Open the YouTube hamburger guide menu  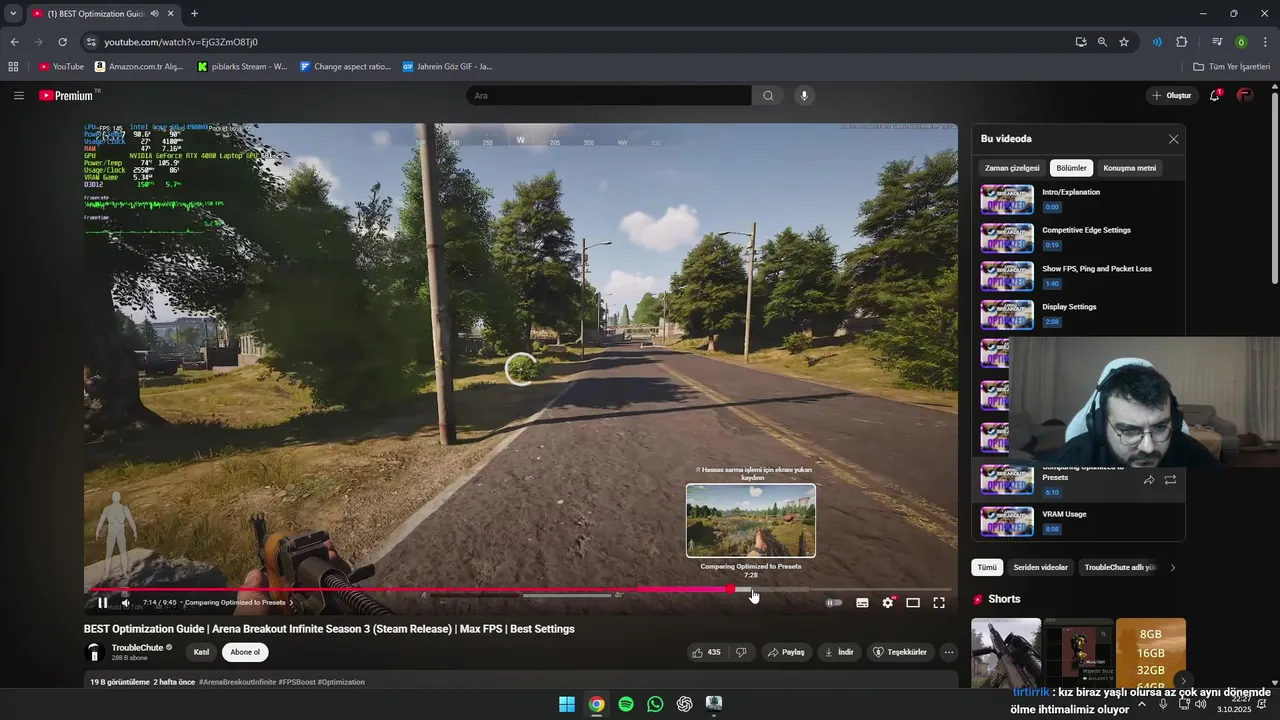pyautogui.click(x=19, y=96)
